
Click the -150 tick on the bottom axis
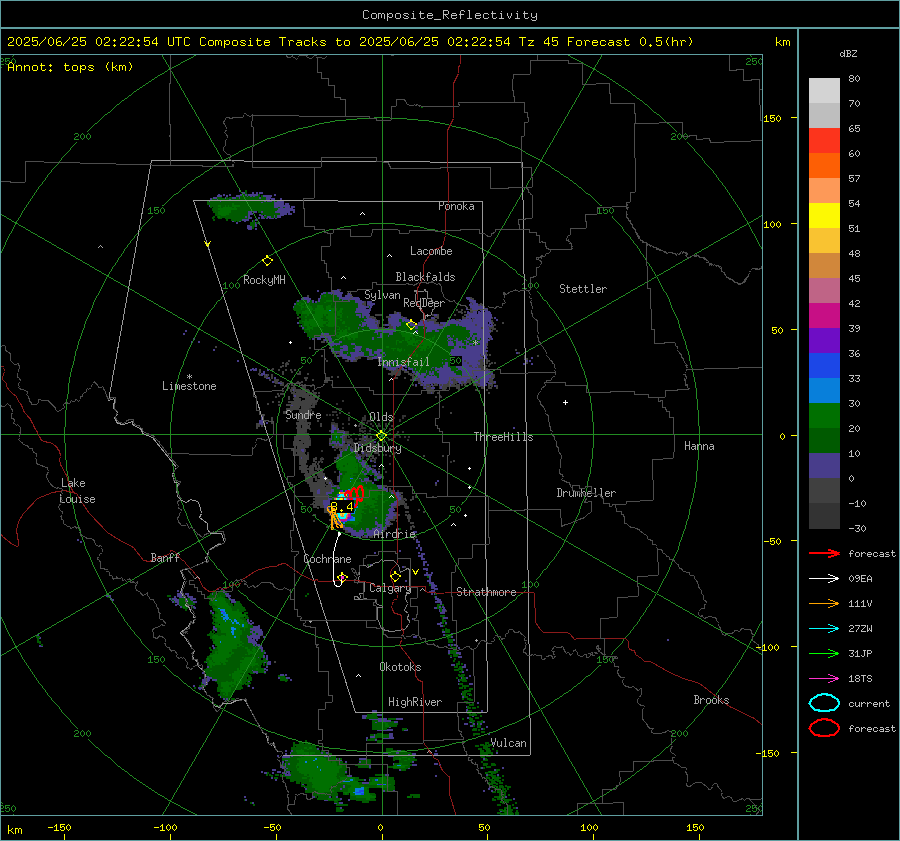(59, 827)
